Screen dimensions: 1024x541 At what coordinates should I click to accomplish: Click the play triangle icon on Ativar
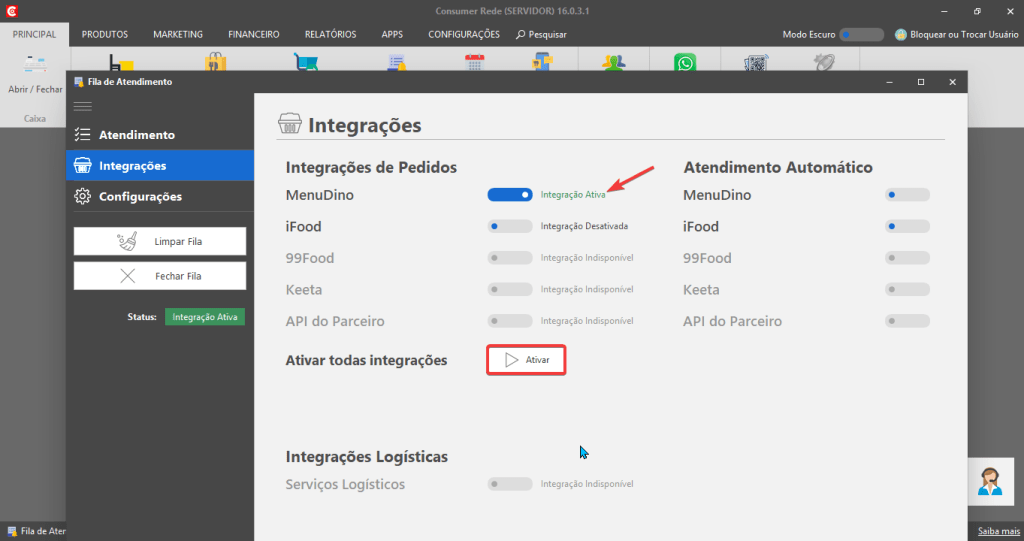(x=511, y=360)
